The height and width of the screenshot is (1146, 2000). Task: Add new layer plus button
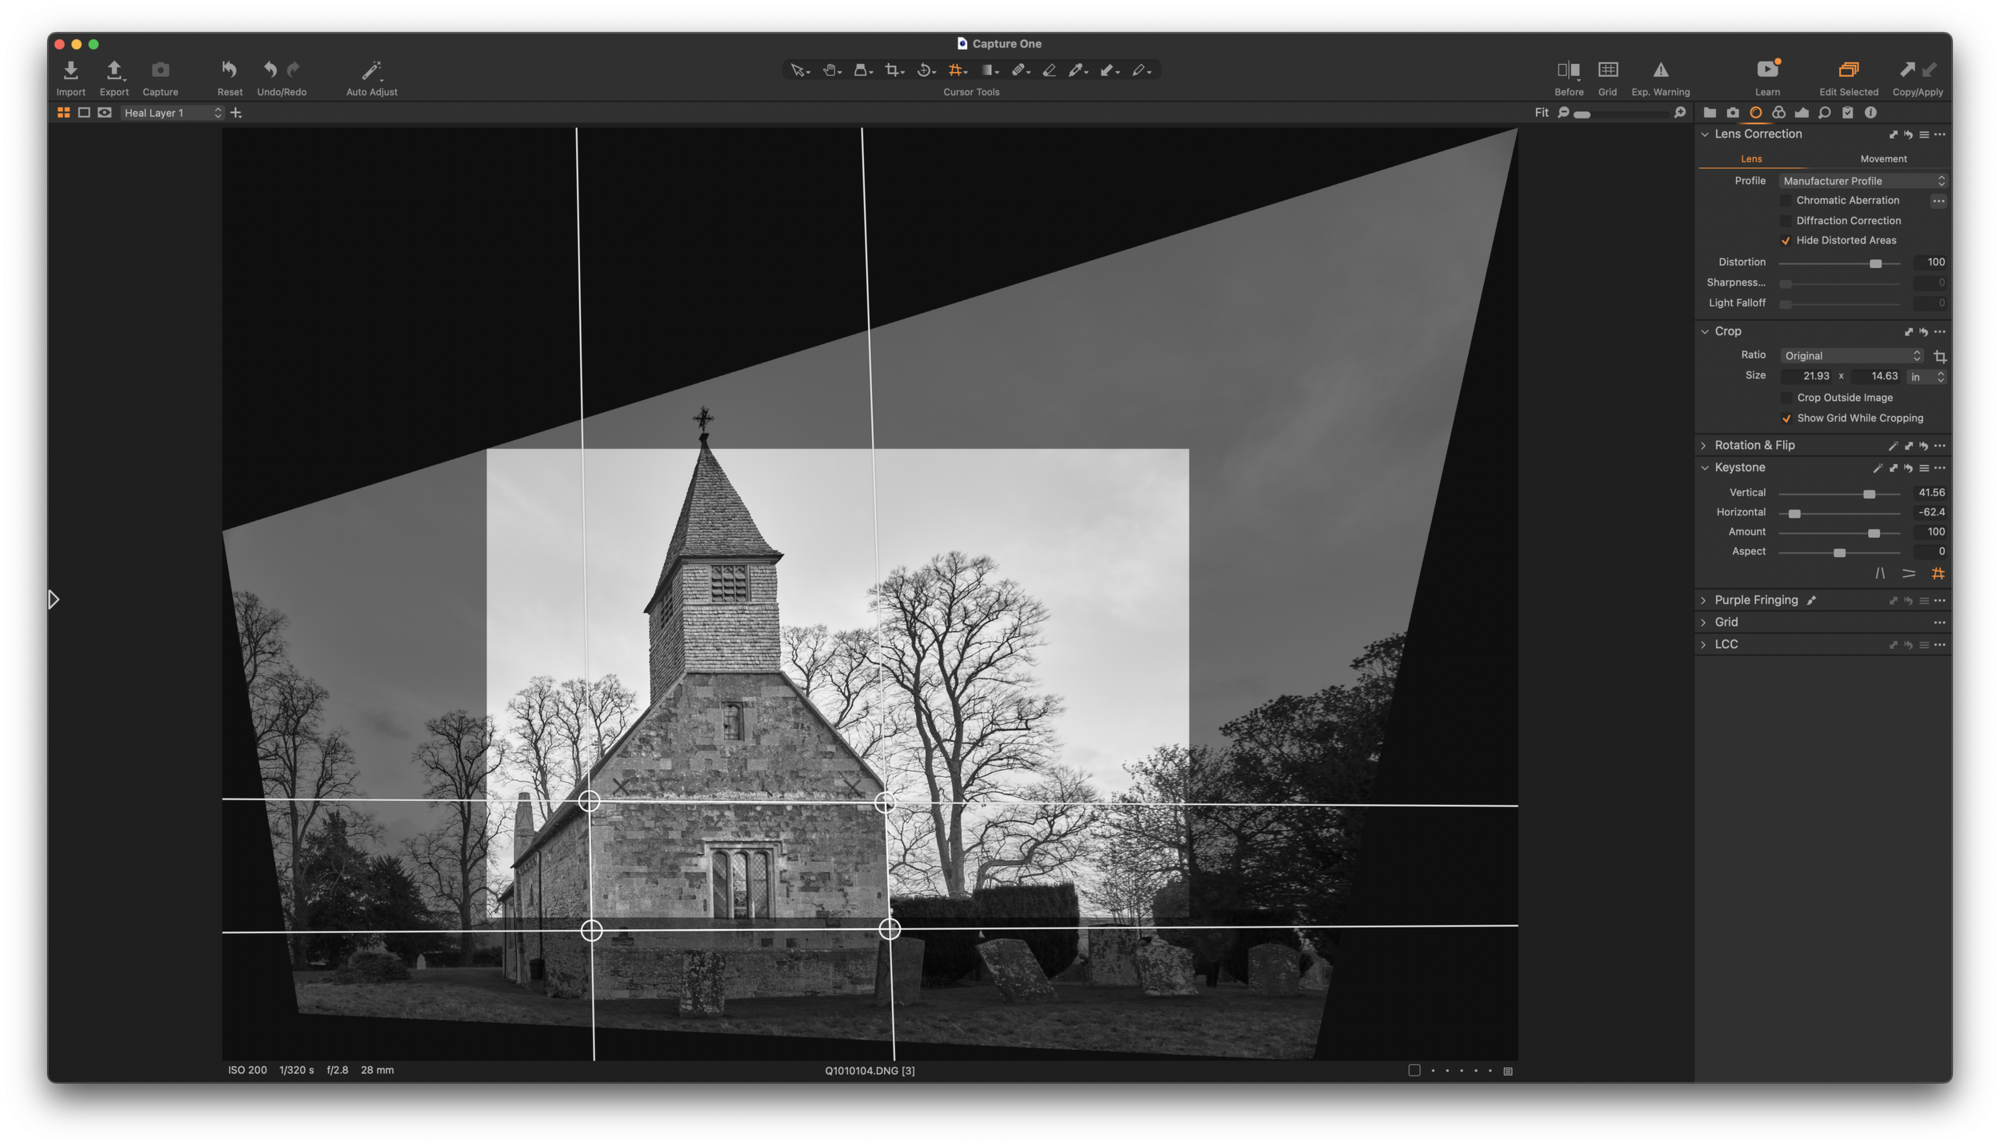click(x=236, y=113)
